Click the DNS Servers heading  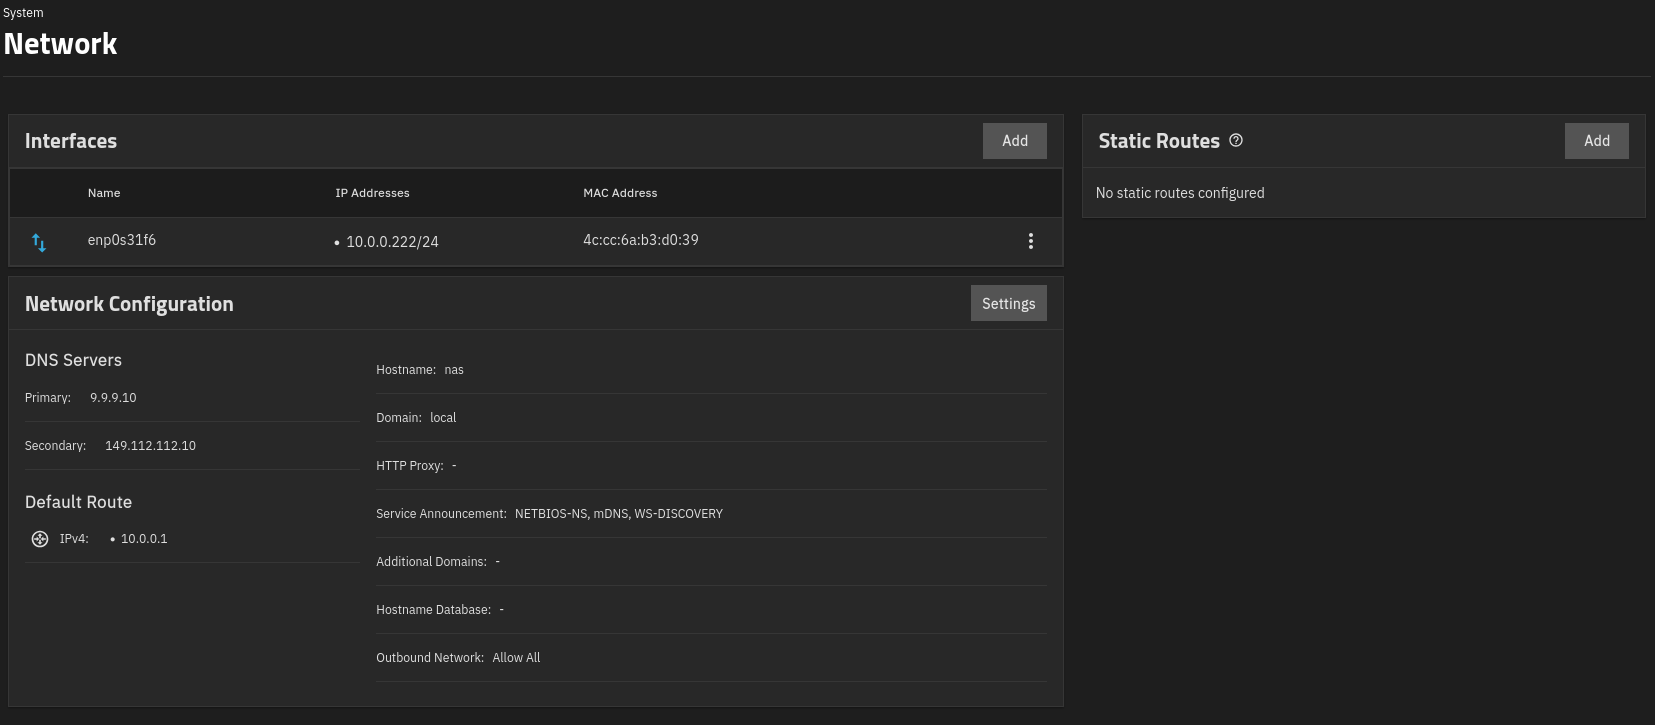click(x=73, y=360)
